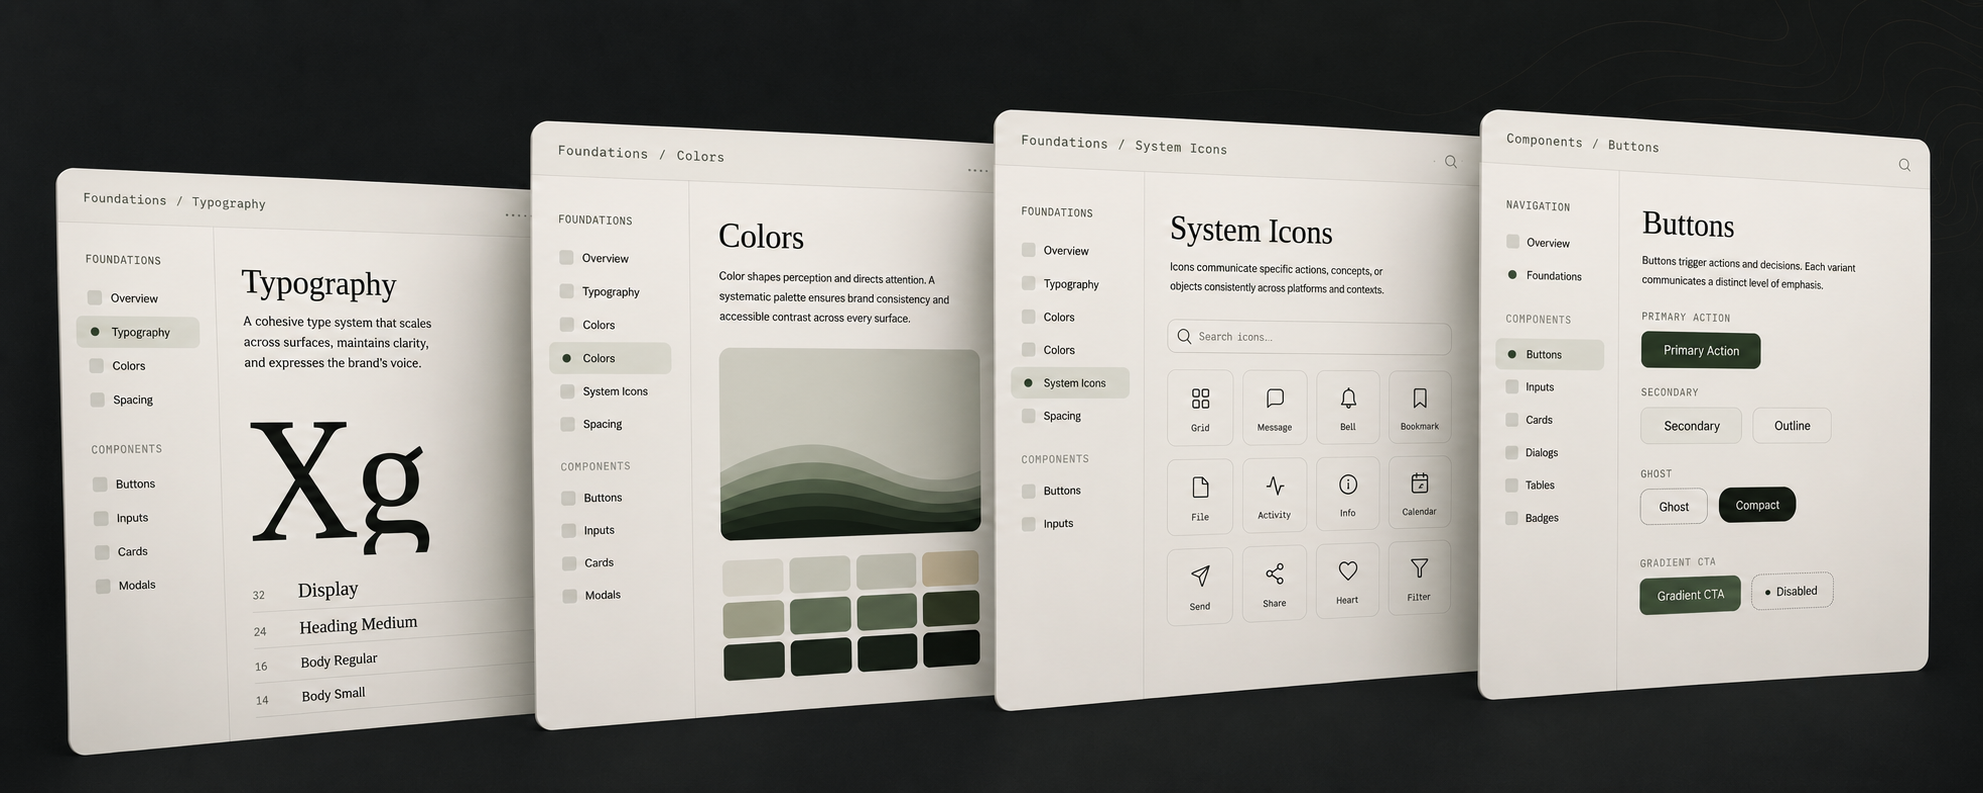Click the Body Regular type scale row
This screenshot has width=1983, height=793.
394,660
